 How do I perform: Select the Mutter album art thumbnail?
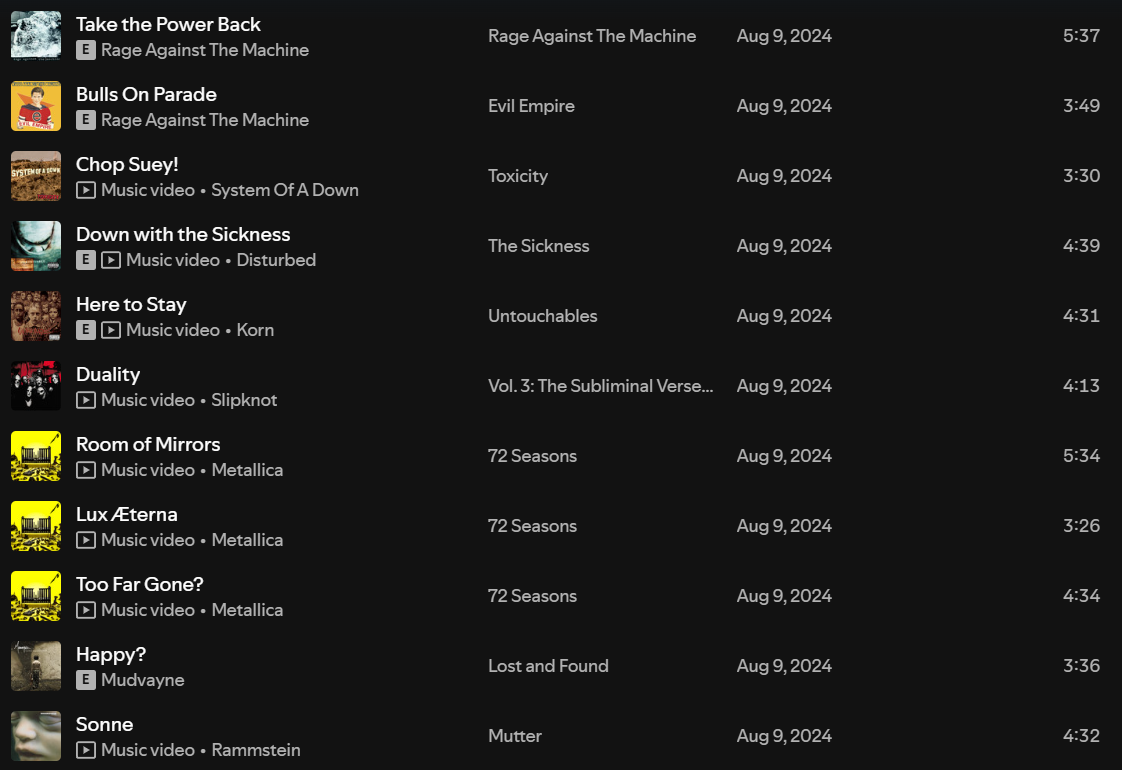36,736
